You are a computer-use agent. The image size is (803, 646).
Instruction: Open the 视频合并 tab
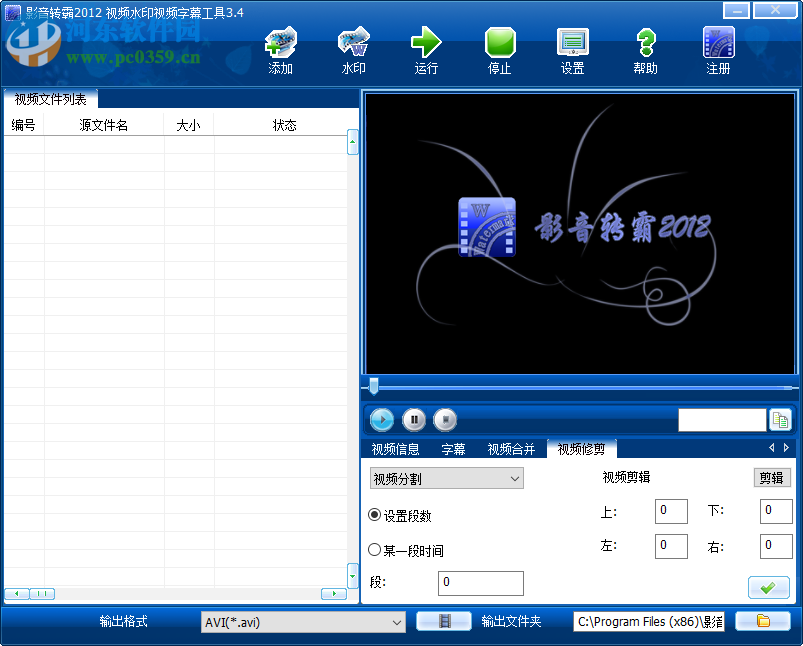(x=510, y=448)
